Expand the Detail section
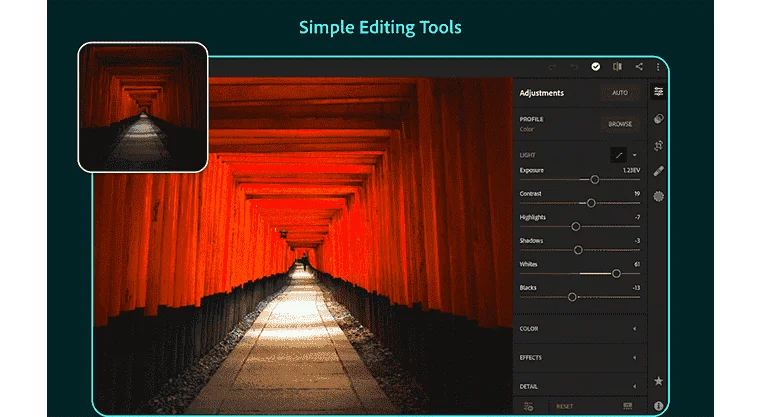 coord(580,386)
